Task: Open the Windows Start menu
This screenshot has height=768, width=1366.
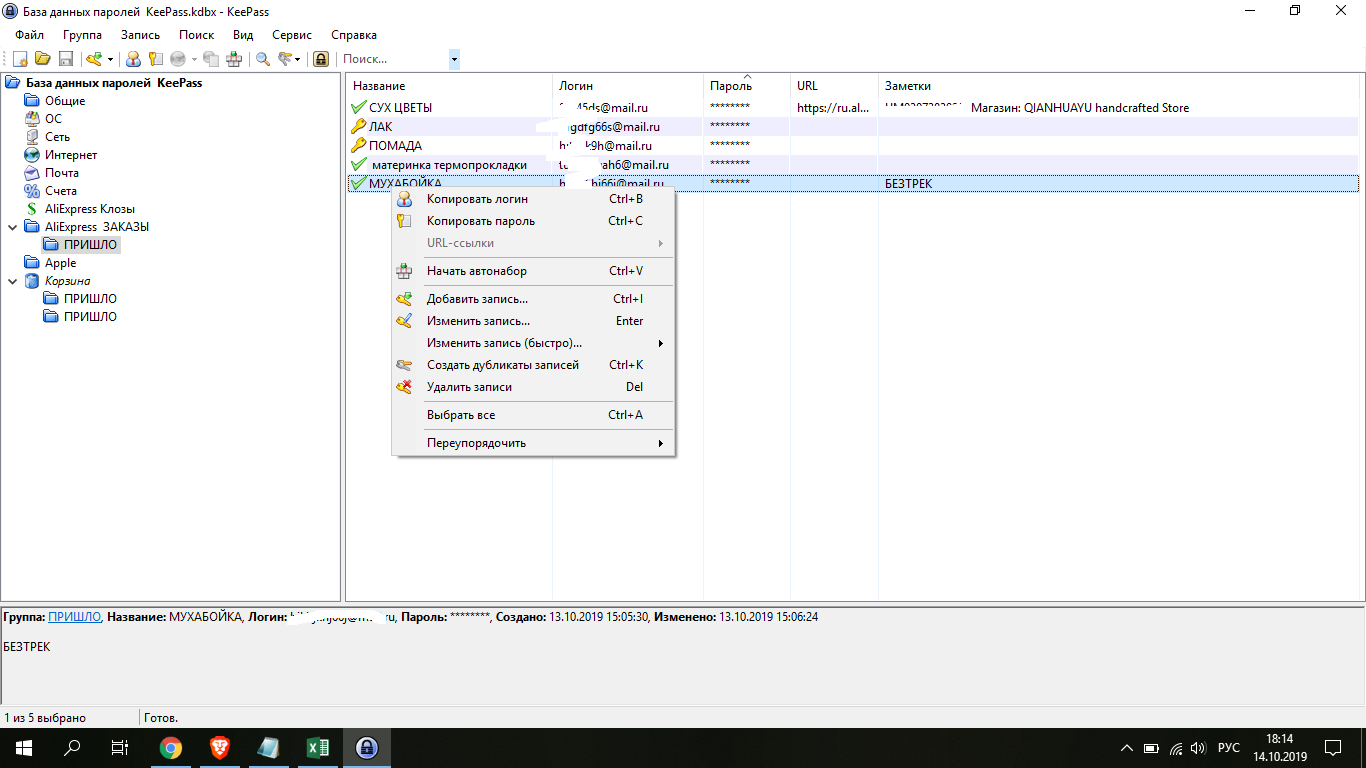Action: tap(24, 747)
